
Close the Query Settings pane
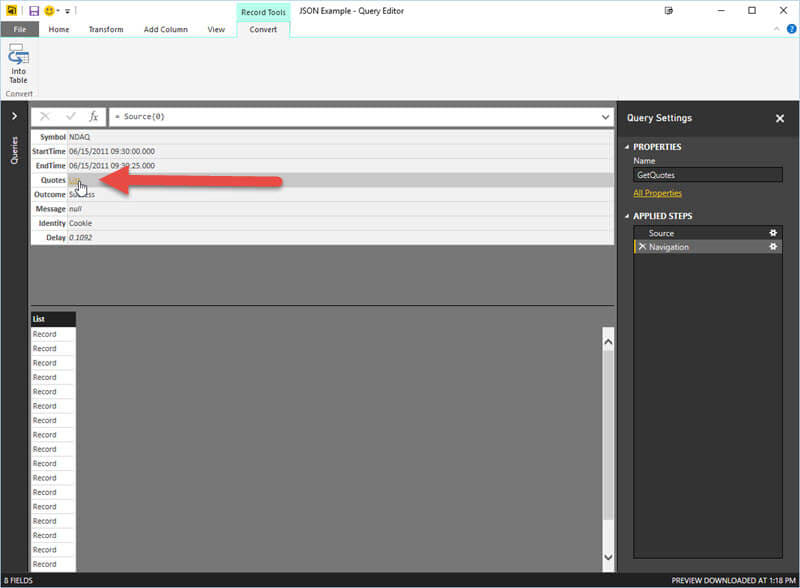click(x=780, y=118)
